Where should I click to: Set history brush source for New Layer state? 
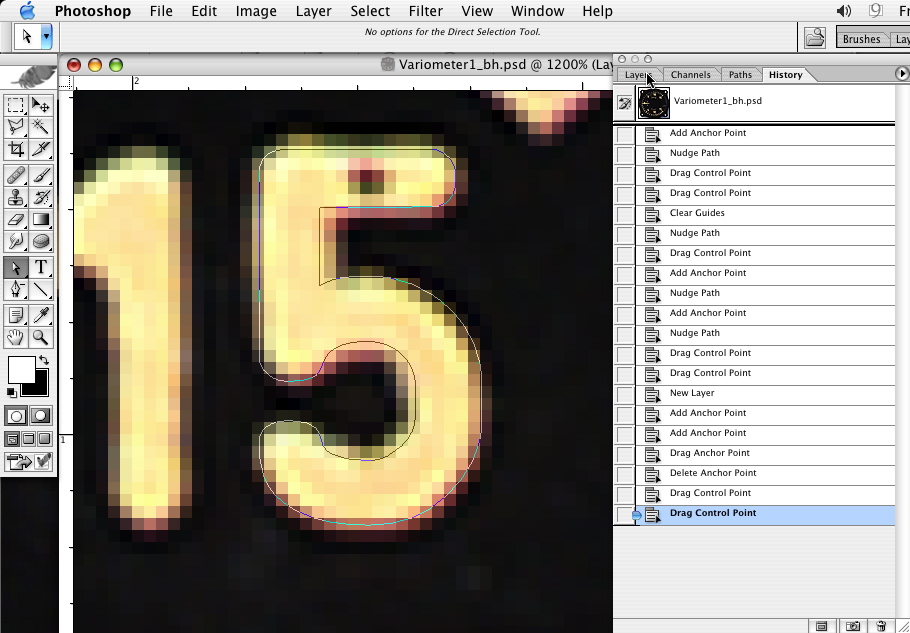pos(625,394)
